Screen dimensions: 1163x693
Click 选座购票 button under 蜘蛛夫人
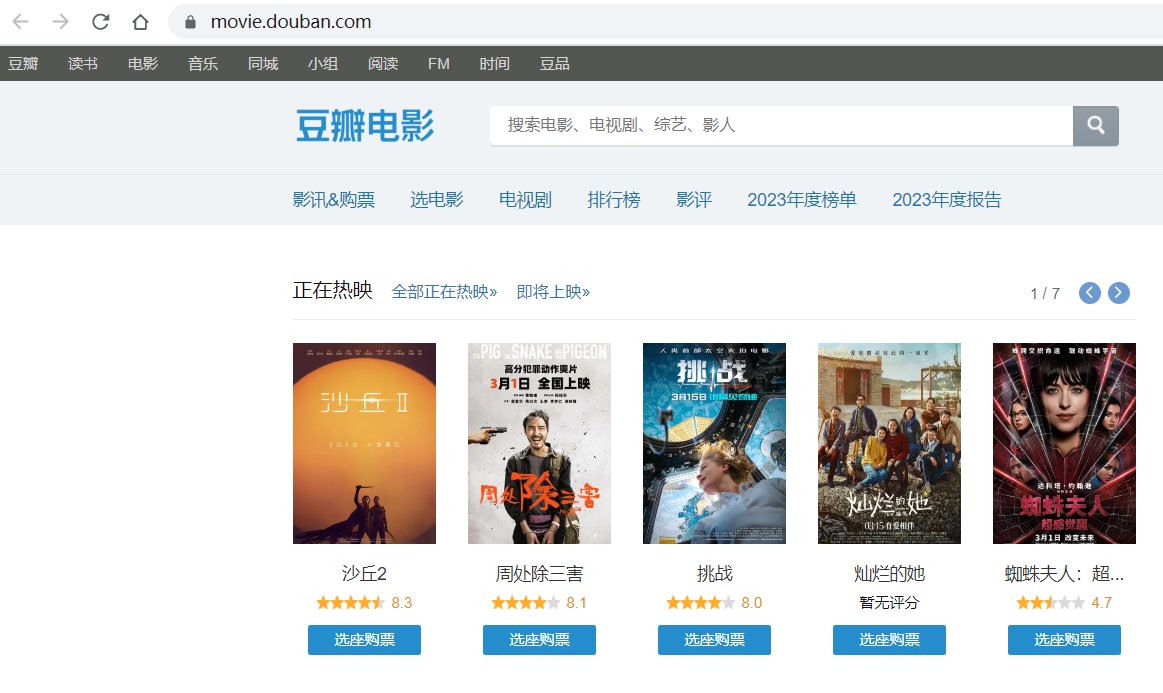1064,640
